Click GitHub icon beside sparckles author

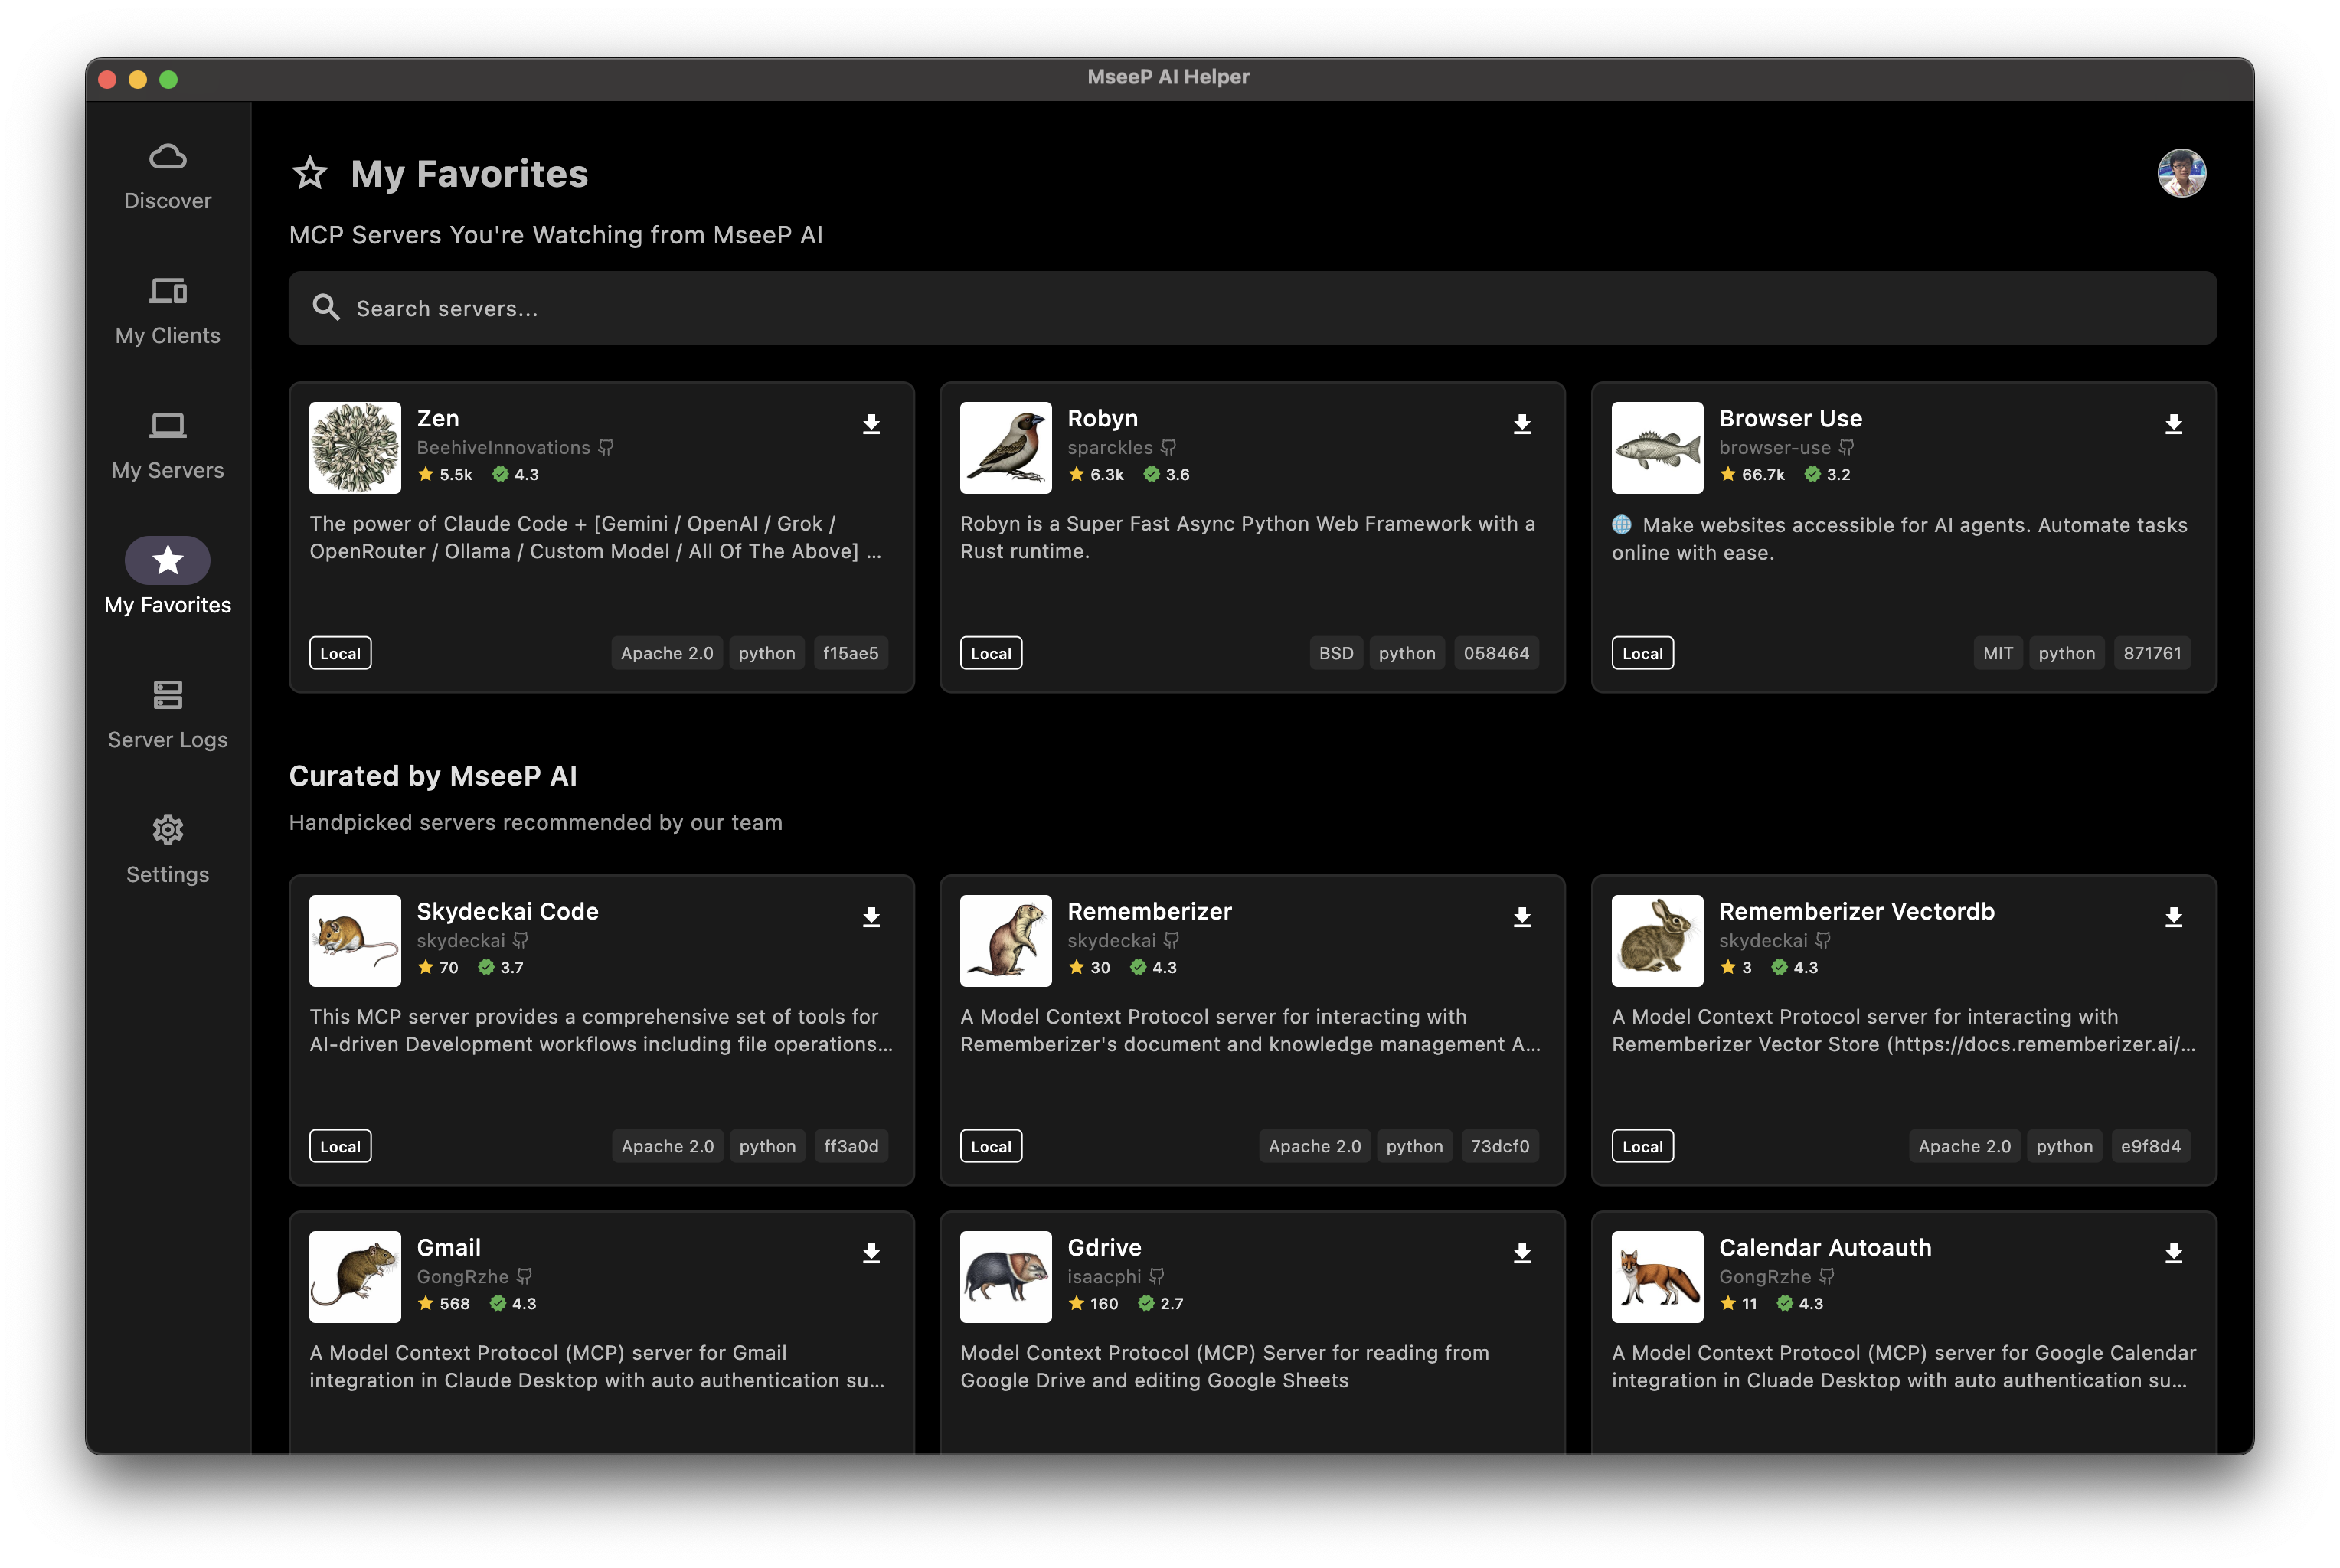(1168, 448)
